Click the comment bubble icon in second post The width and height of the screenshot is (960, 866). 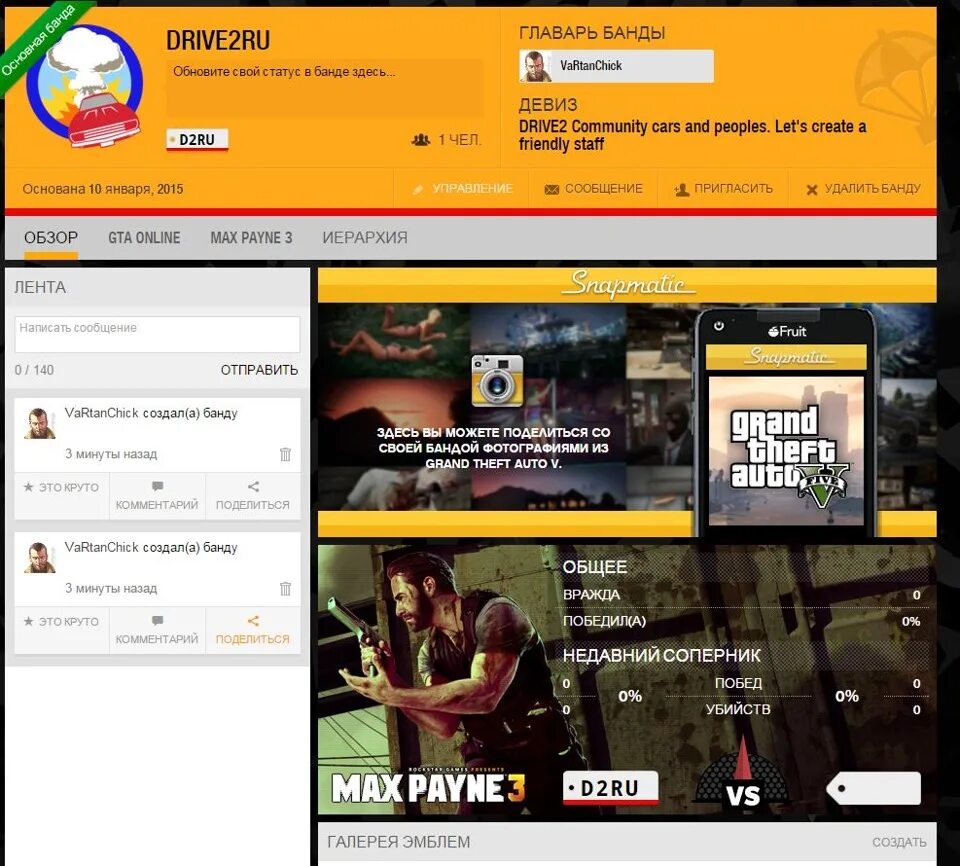tap(157, 620)
